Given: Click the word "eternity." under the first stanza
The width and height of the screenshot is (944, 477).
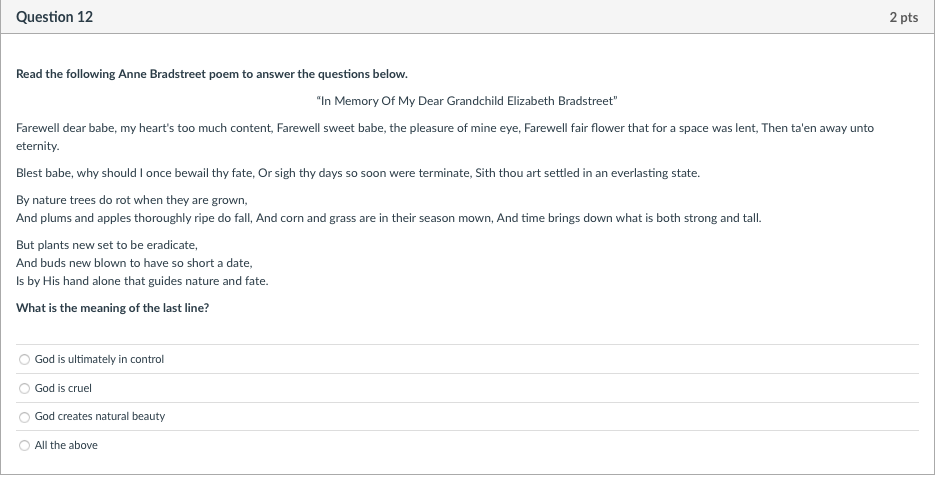Looking at the screenshot, I should pos(38,146).
